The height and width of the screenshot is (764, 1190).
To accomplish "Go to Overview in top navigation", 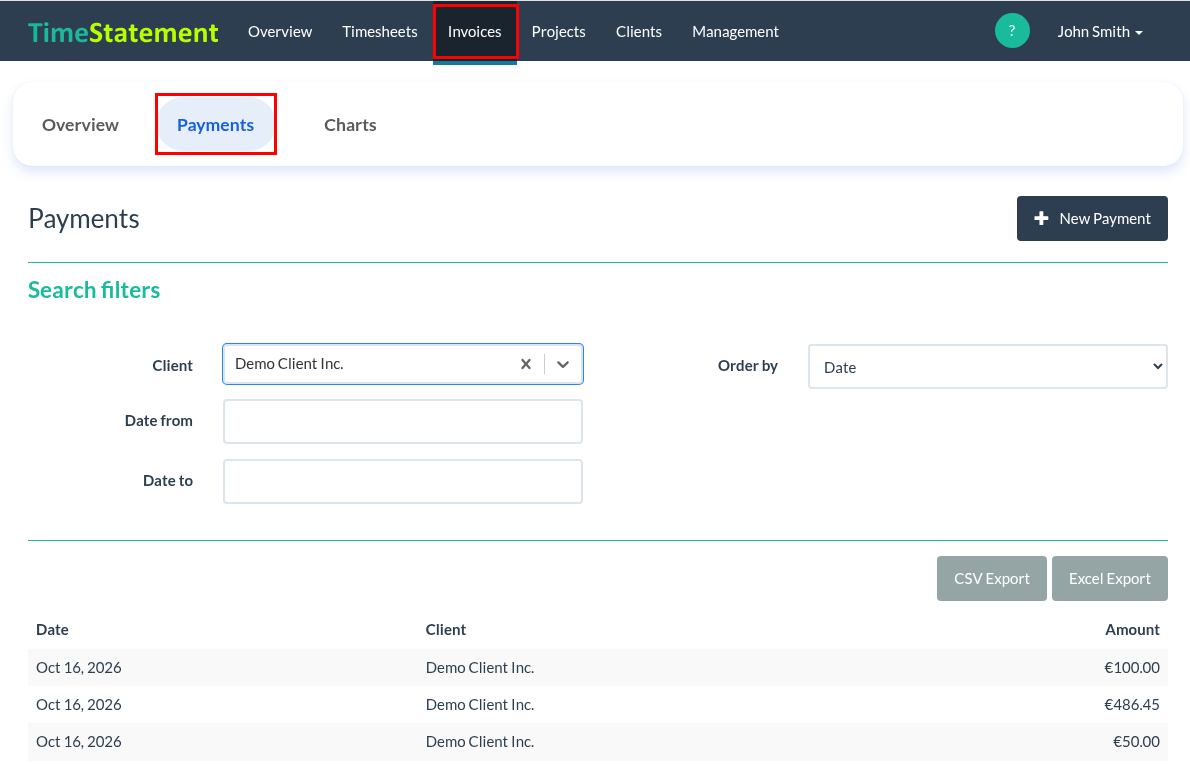I will point(280,32).
